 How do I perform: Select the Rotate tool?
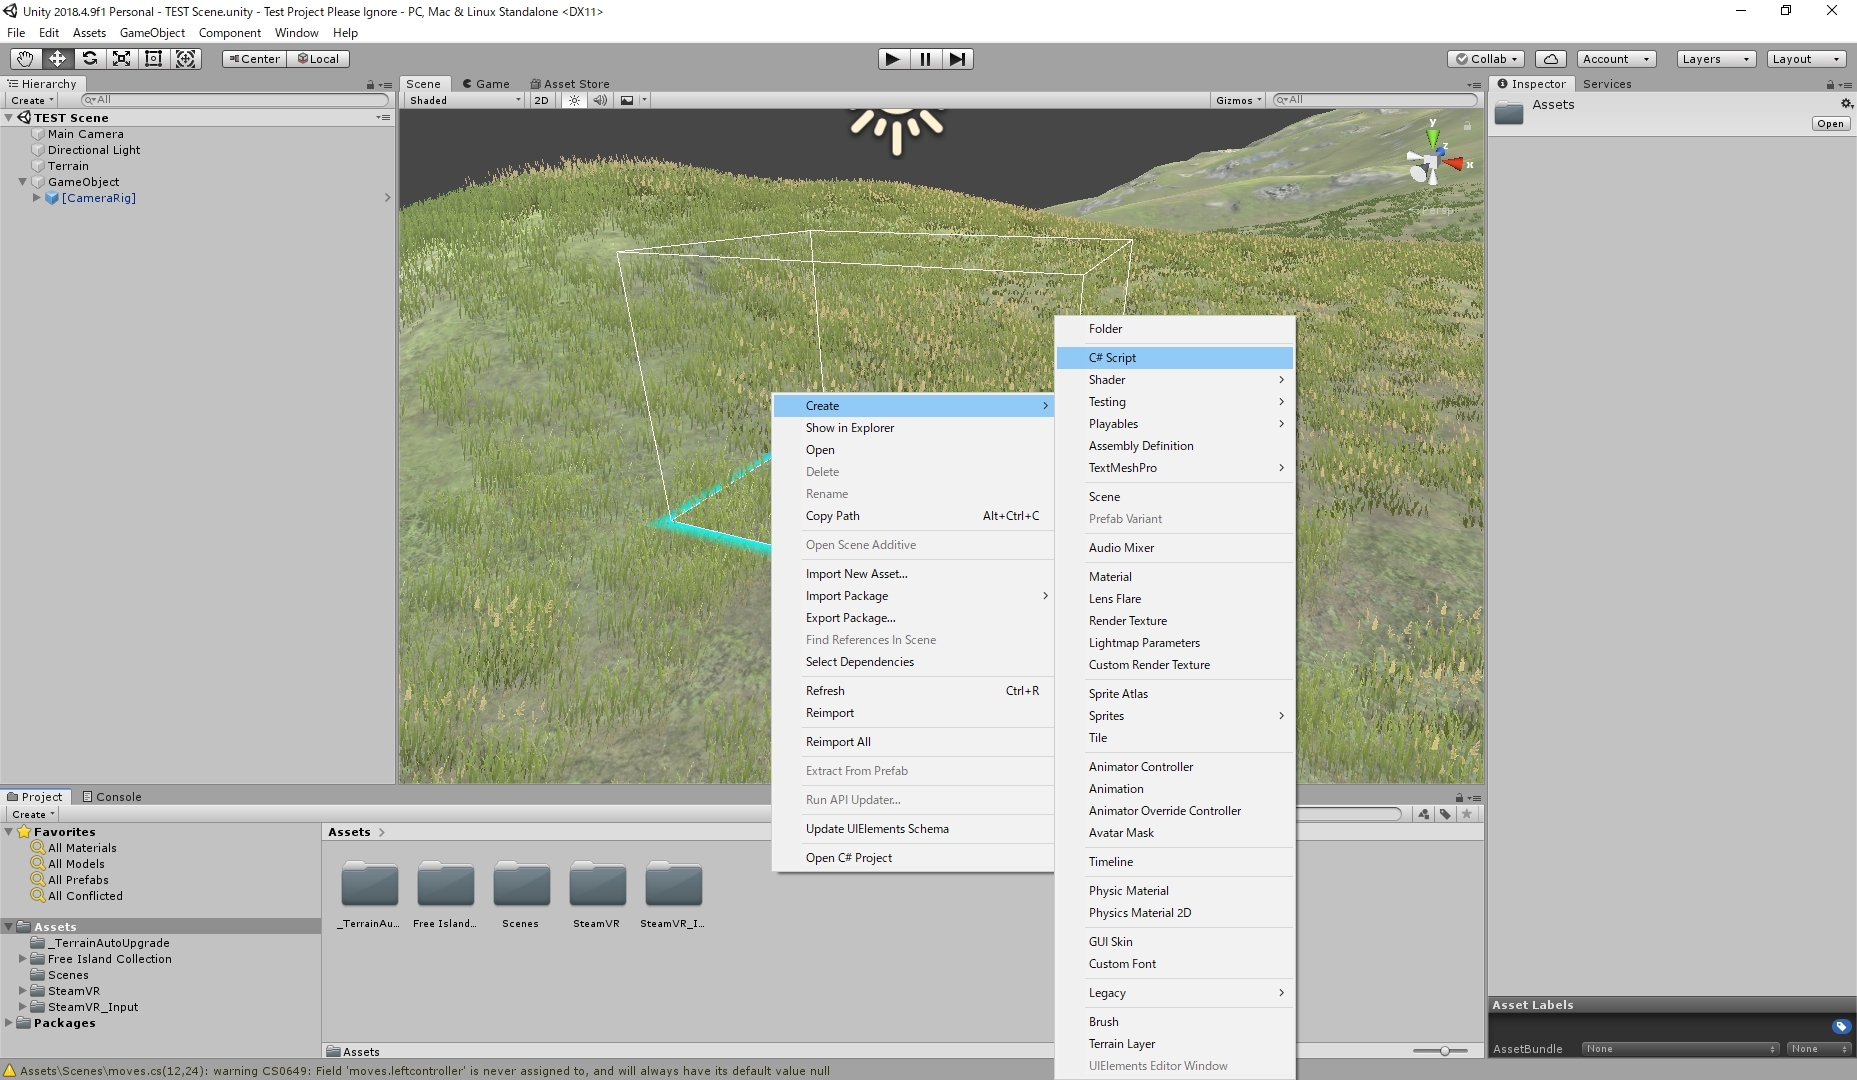pos(89,59)
